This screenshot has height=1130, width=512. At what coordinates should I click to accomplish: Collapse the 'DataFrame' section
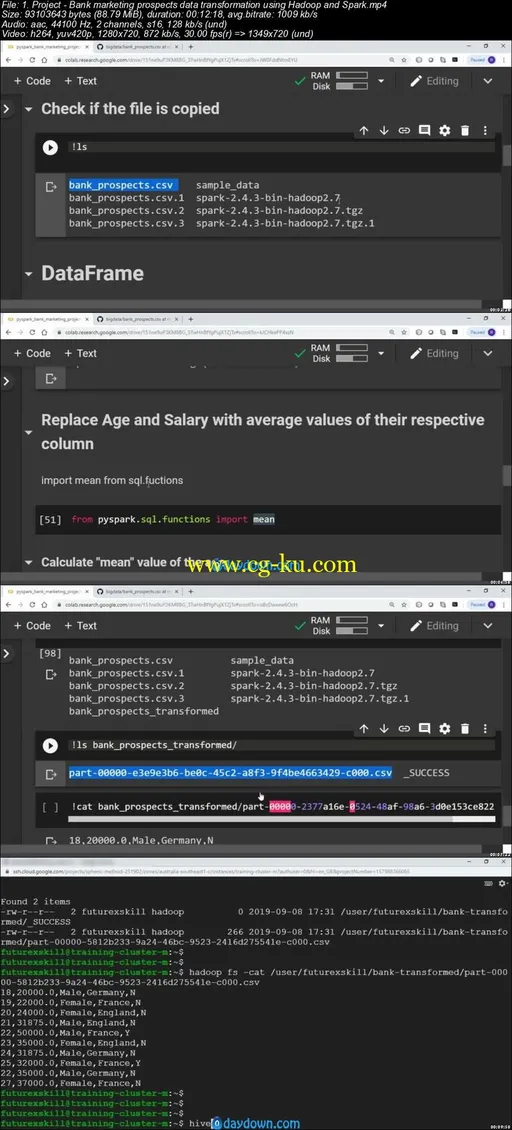[x=29, y=274]
